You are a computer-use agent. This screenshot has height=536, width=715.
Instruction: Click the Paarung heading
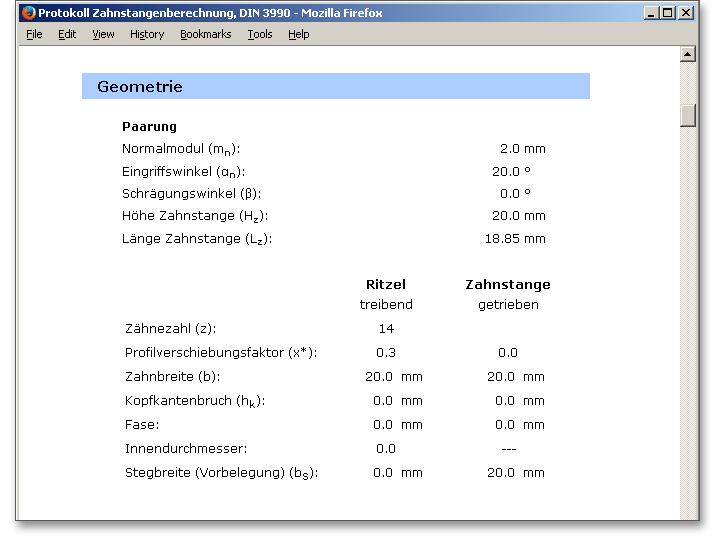[x=149, y=127]
